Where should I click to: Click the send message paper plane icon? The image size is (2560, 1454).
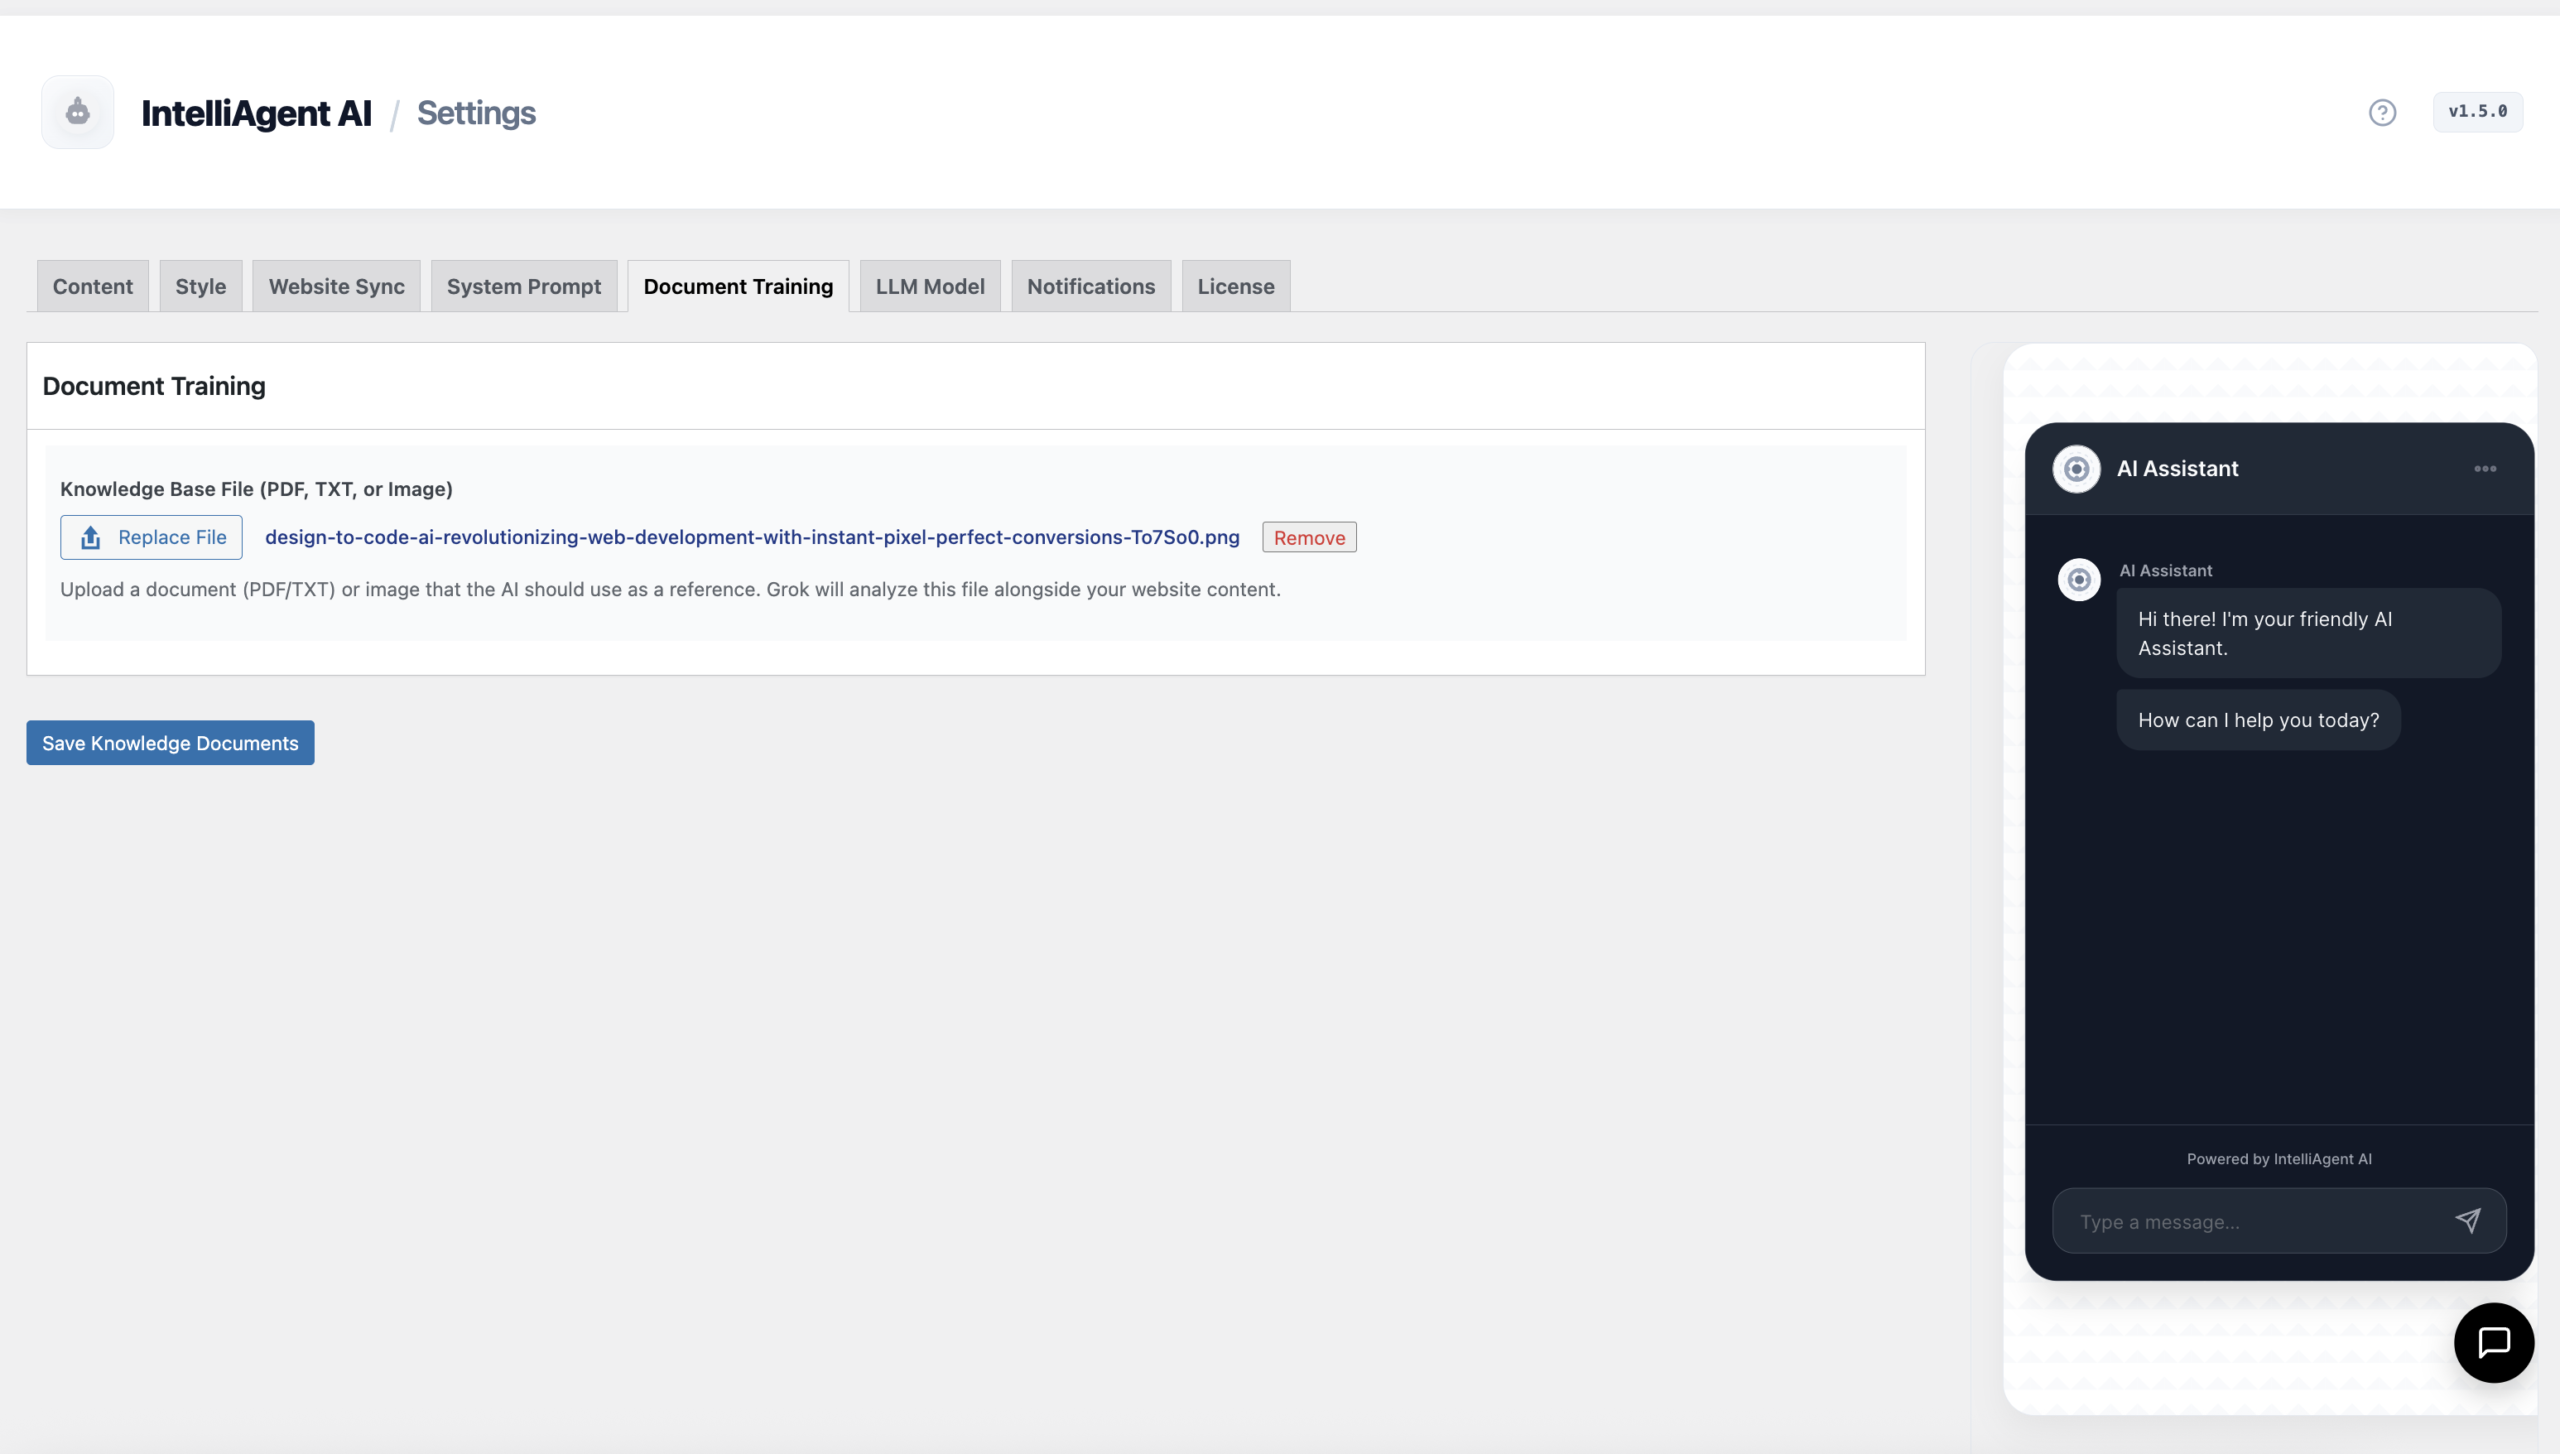point(2467,1220)
